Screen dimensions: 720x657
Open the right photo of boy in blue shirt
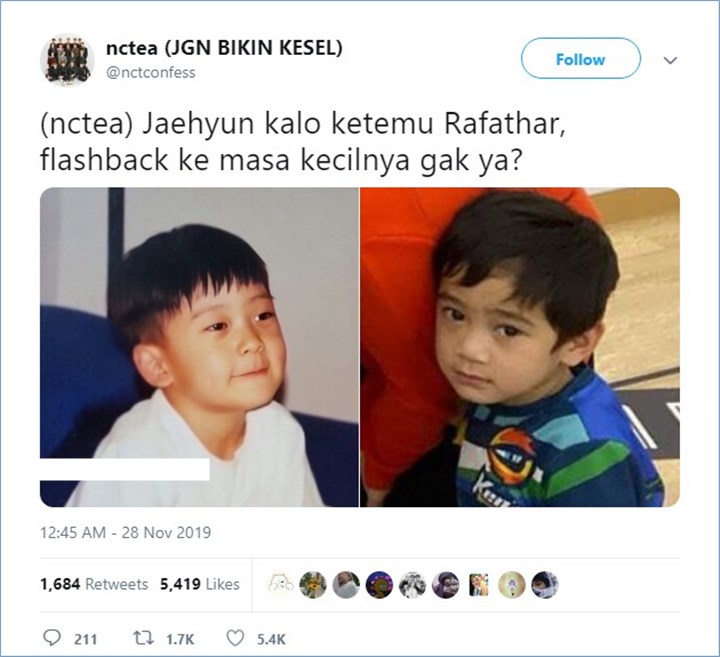click(520, 347)
